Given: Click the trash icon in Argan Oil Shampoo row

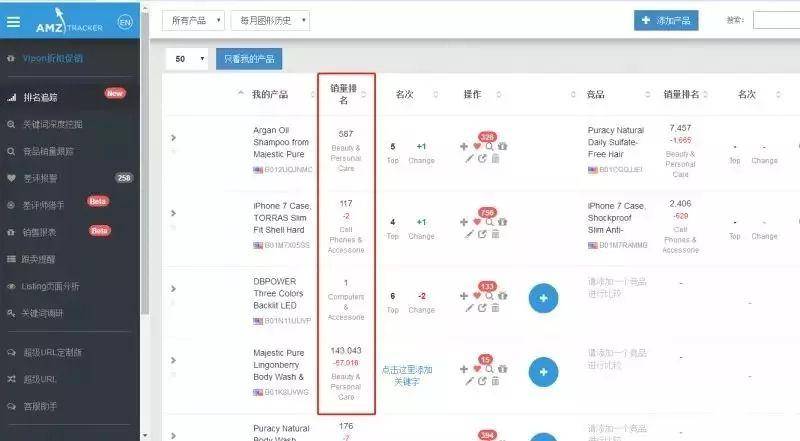Looking at the screenshot, I should tap(495, 159).
